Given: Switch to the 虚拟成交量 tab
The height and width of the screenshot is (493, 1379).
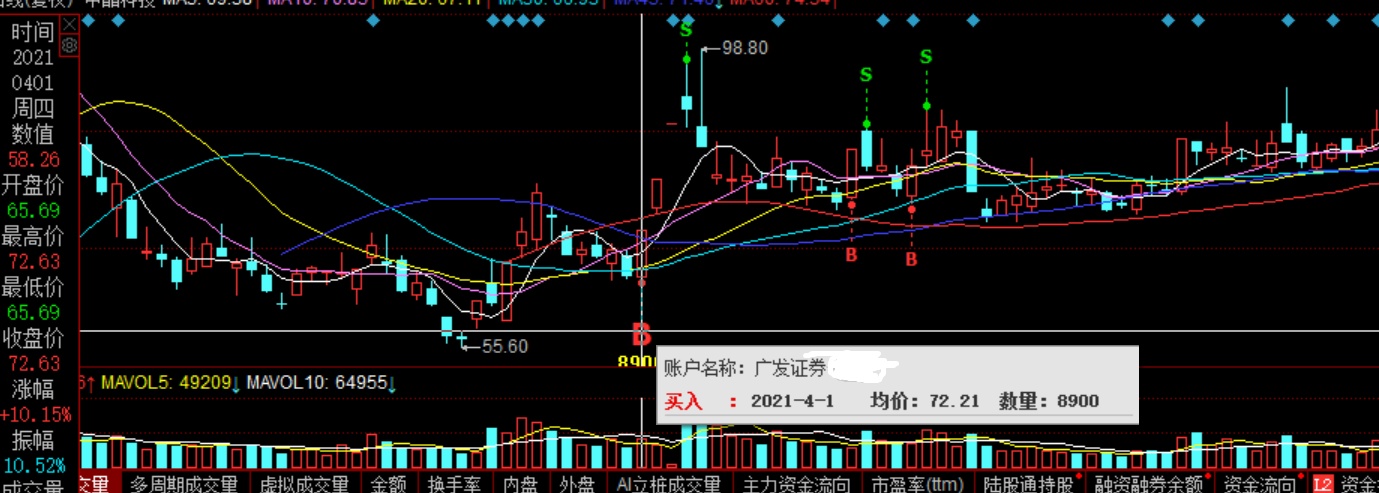Looking at the screenshot, I should click(305, 484).
